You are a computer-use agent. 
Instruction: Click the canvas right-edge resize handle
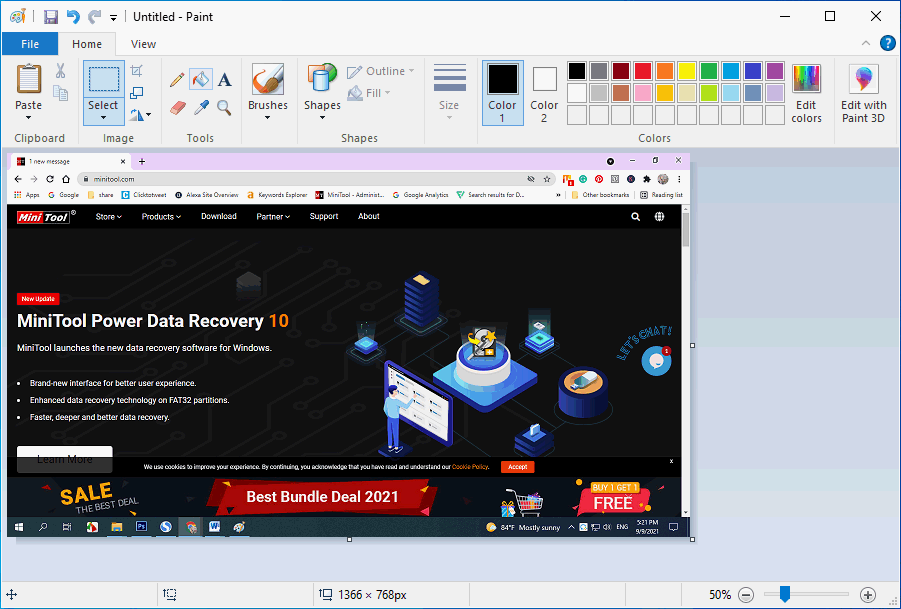(x=692, y=346)
